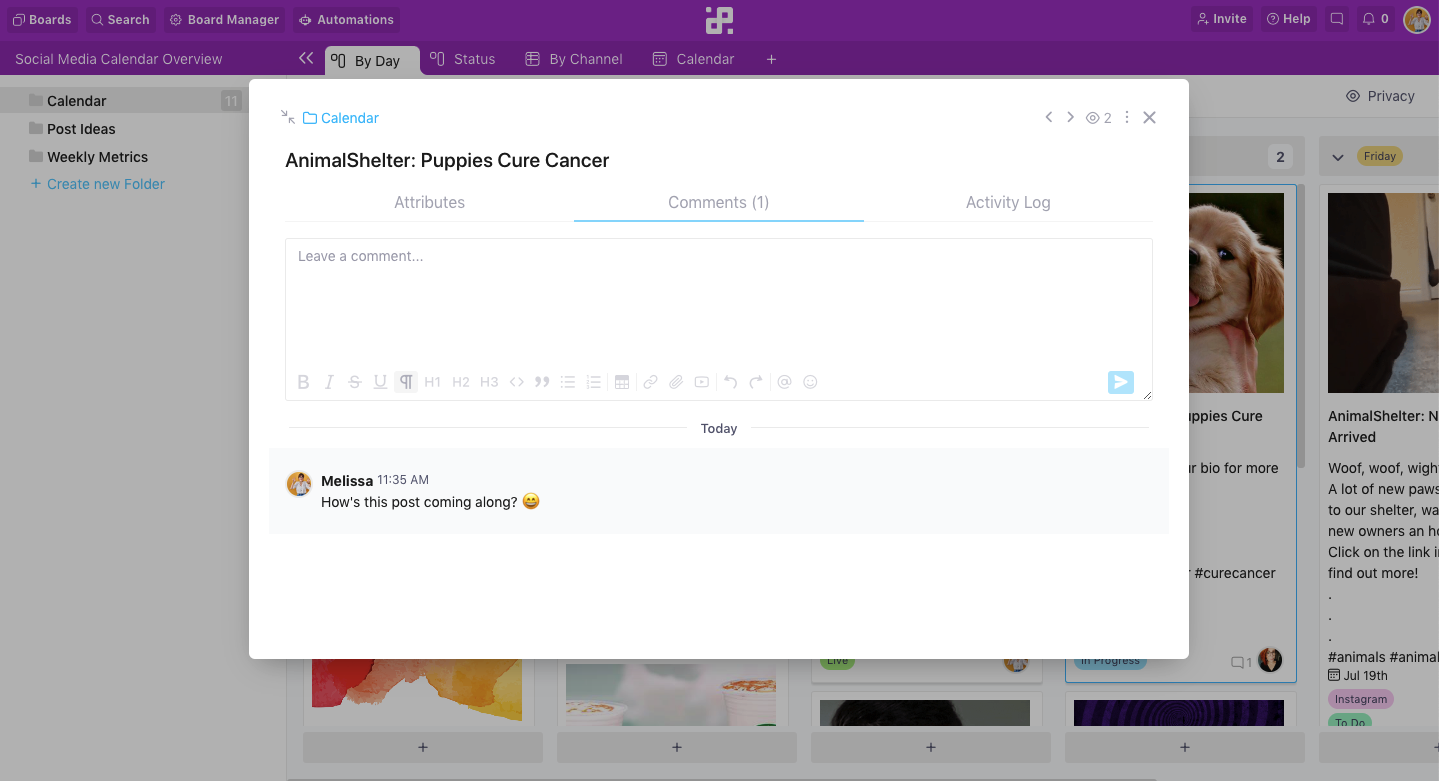The image size is (1439, 781).
Task: Apply strikethrough formatting
Action: pyautogui.click(x=354, y=381)
